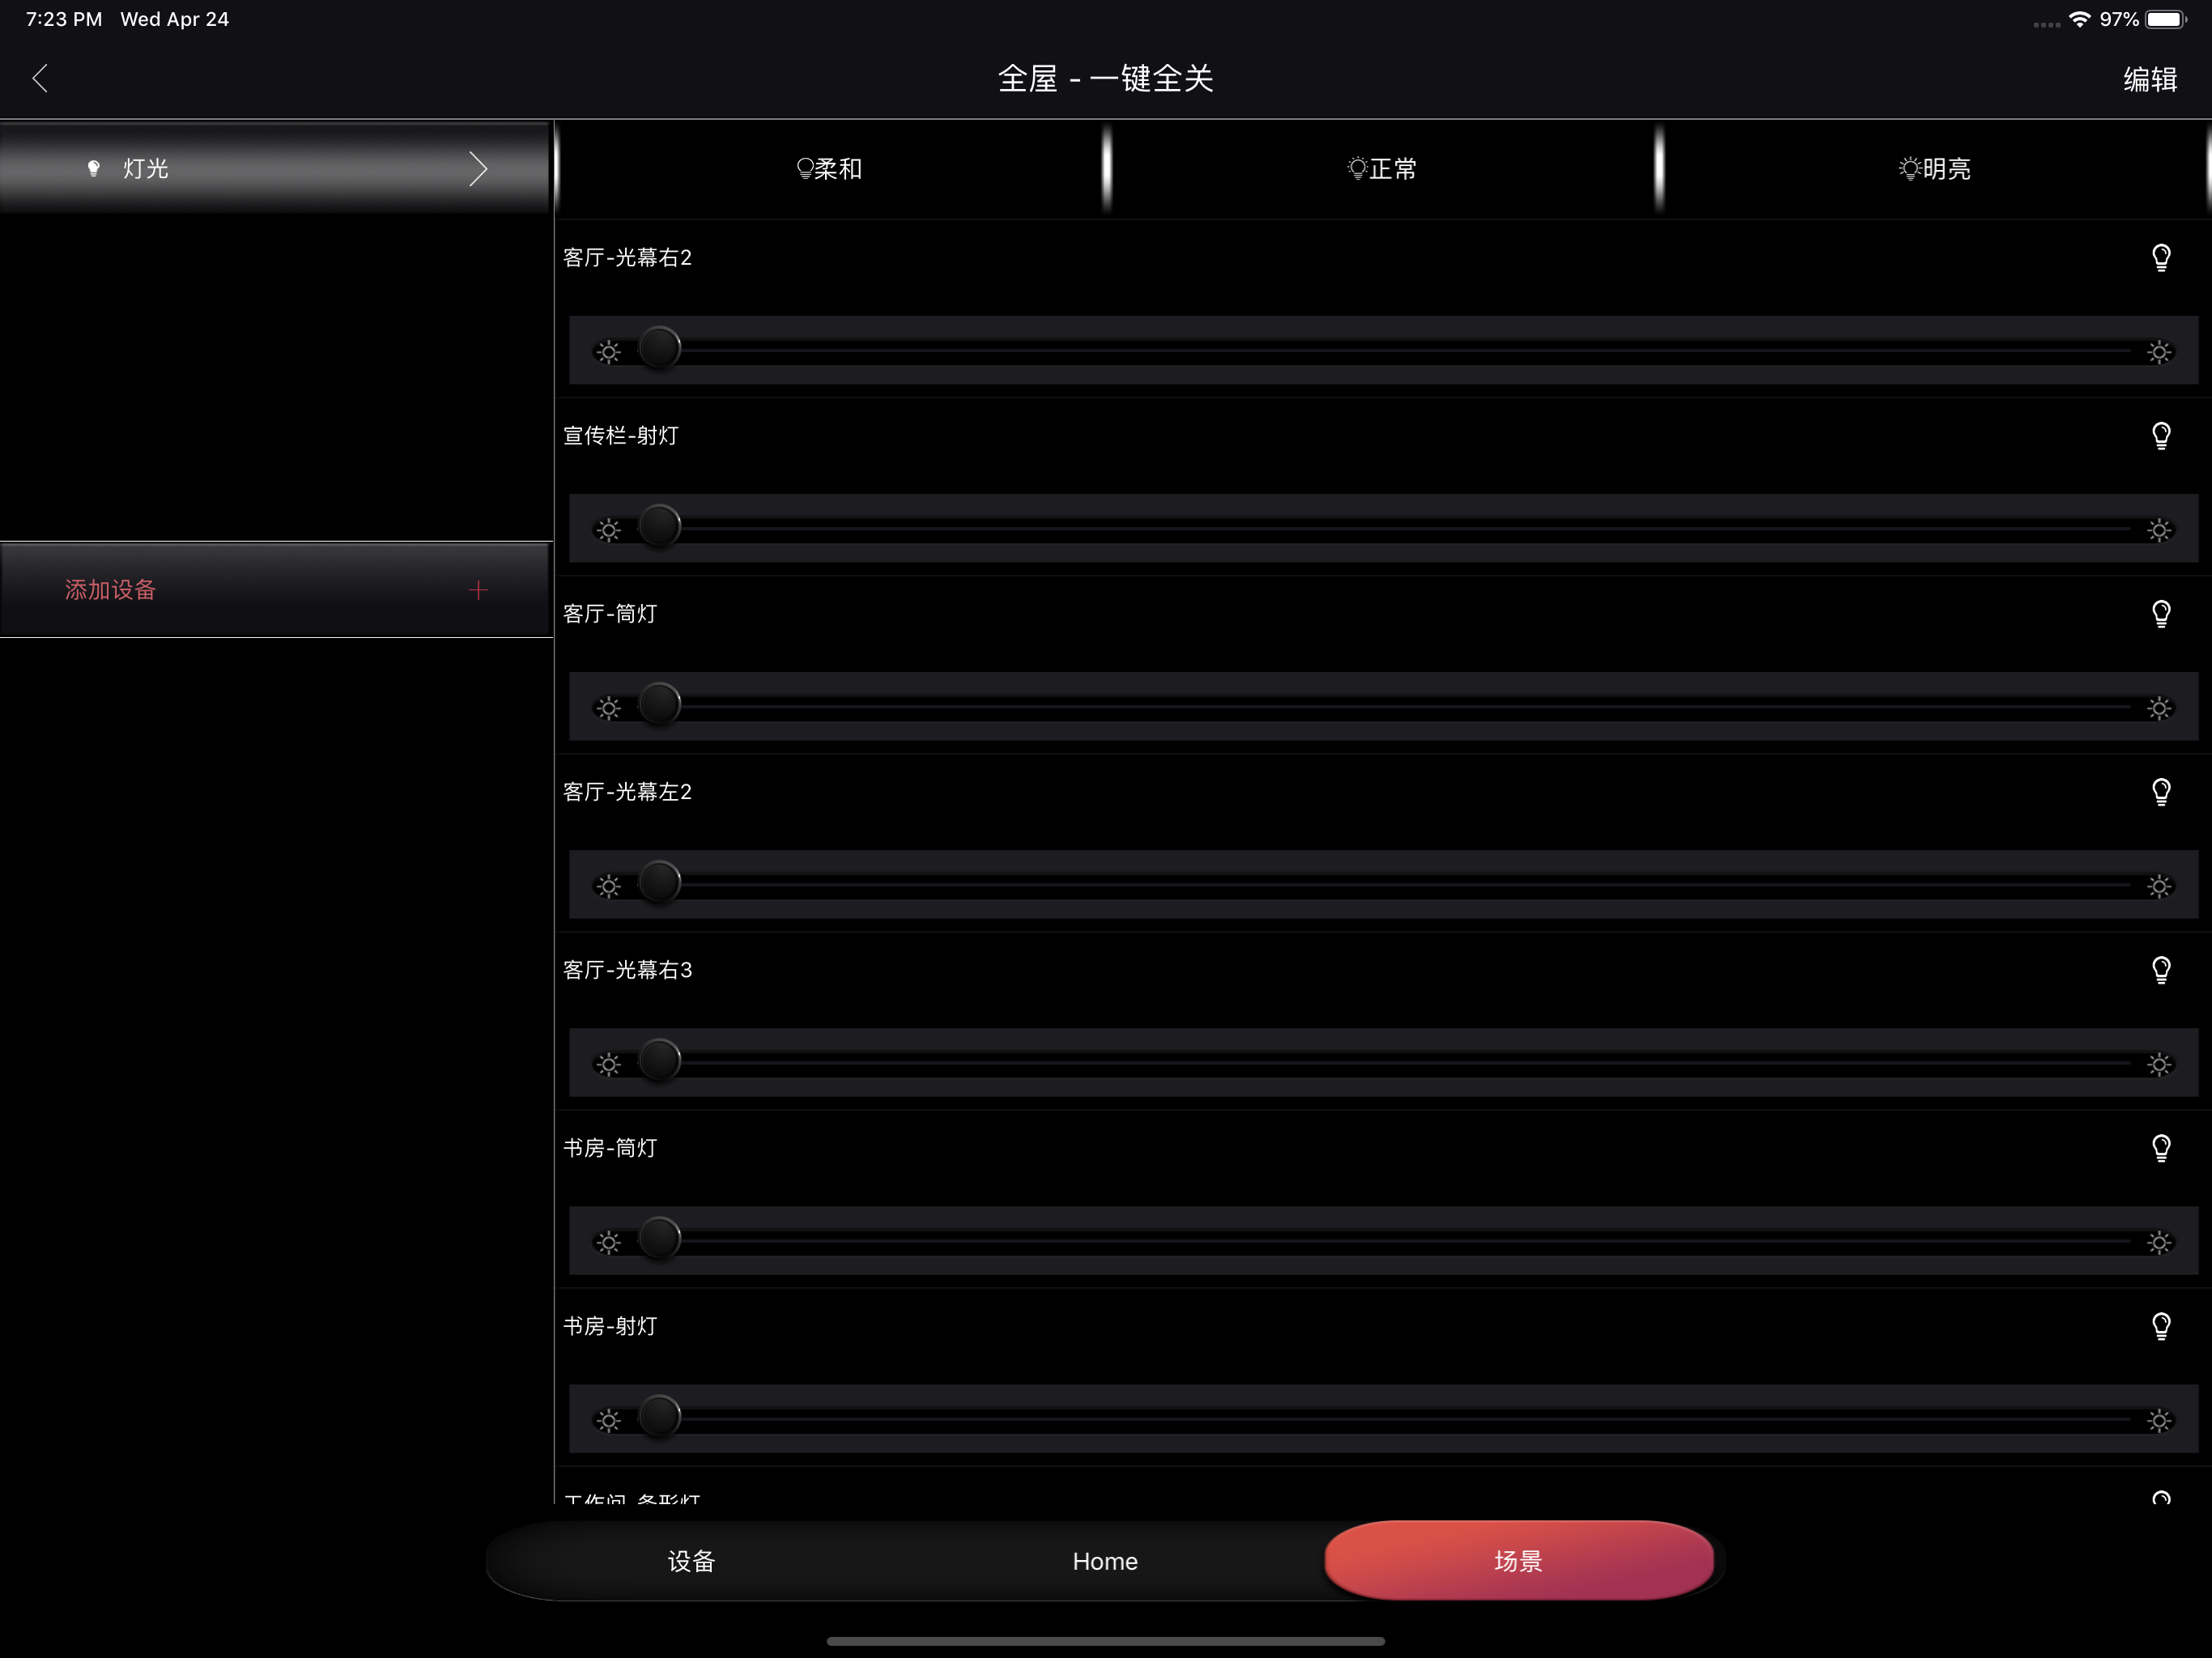
Task: Select the 正常 normal brightness preset
Action: (x=1382, y=168)
